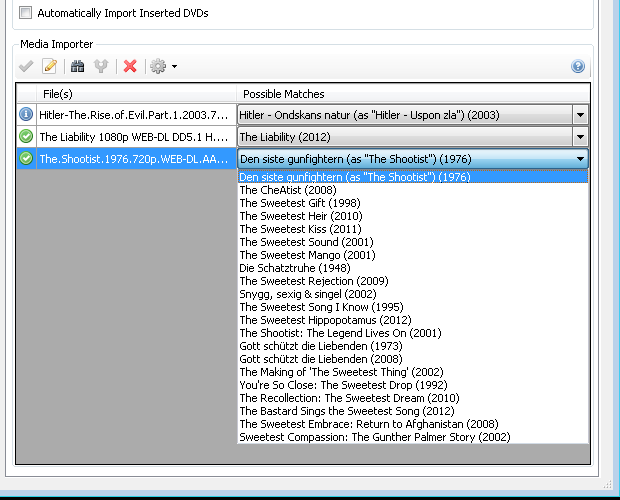Choose The Sweetest Gift (1998) option
The image size is (620, 500).
413,203
